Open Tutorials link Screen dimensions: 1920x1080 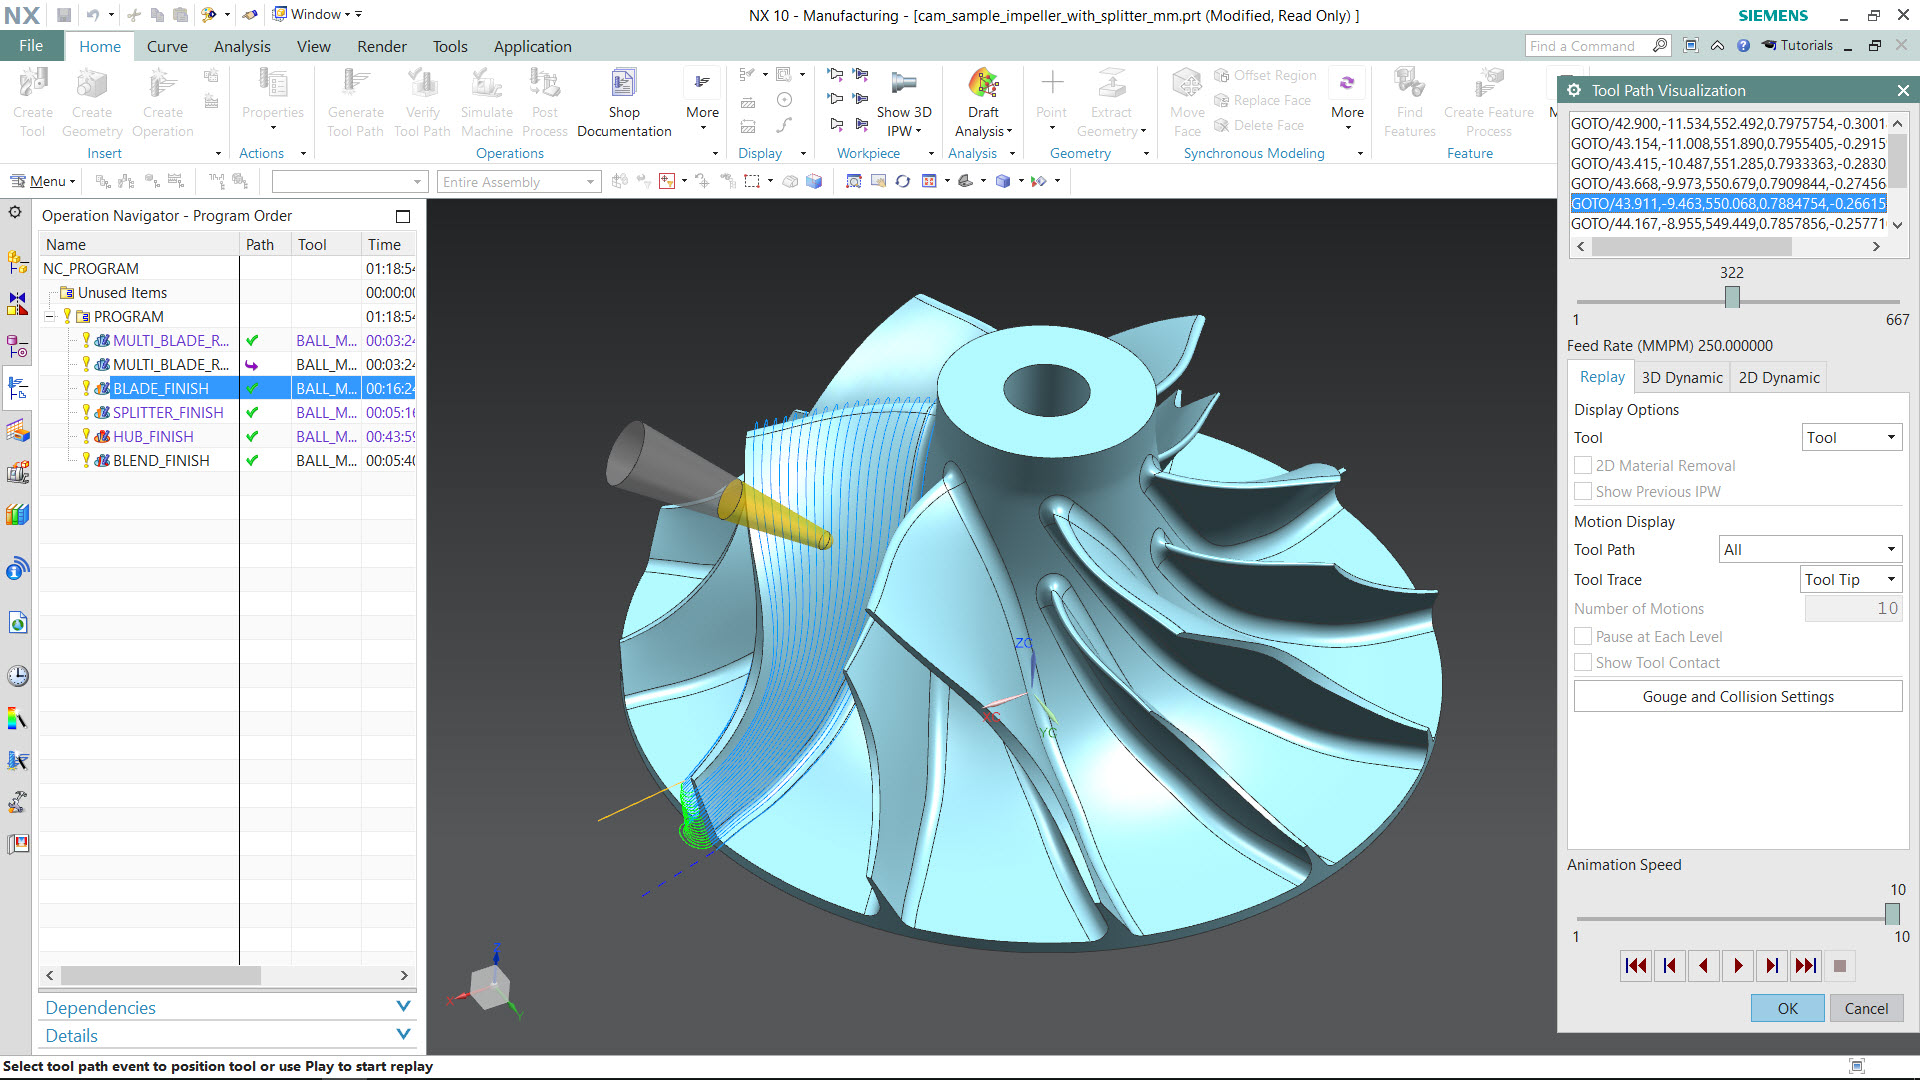coord(1797,45)
